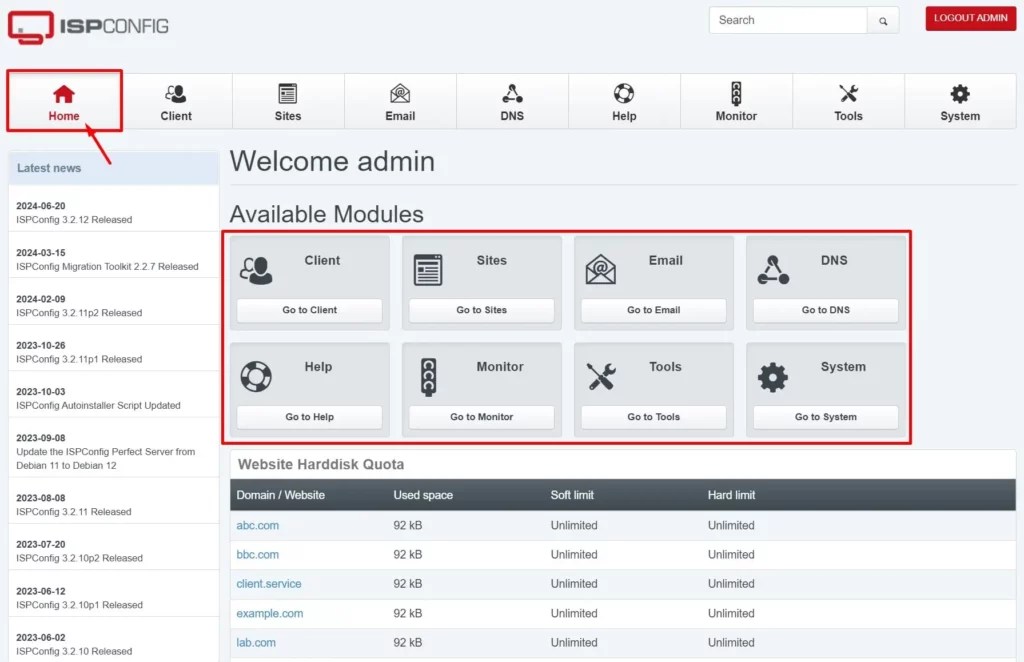This screenshot has height=662, width=1024.
Task: Click the Go to Email button
Action: pos(654,310)
